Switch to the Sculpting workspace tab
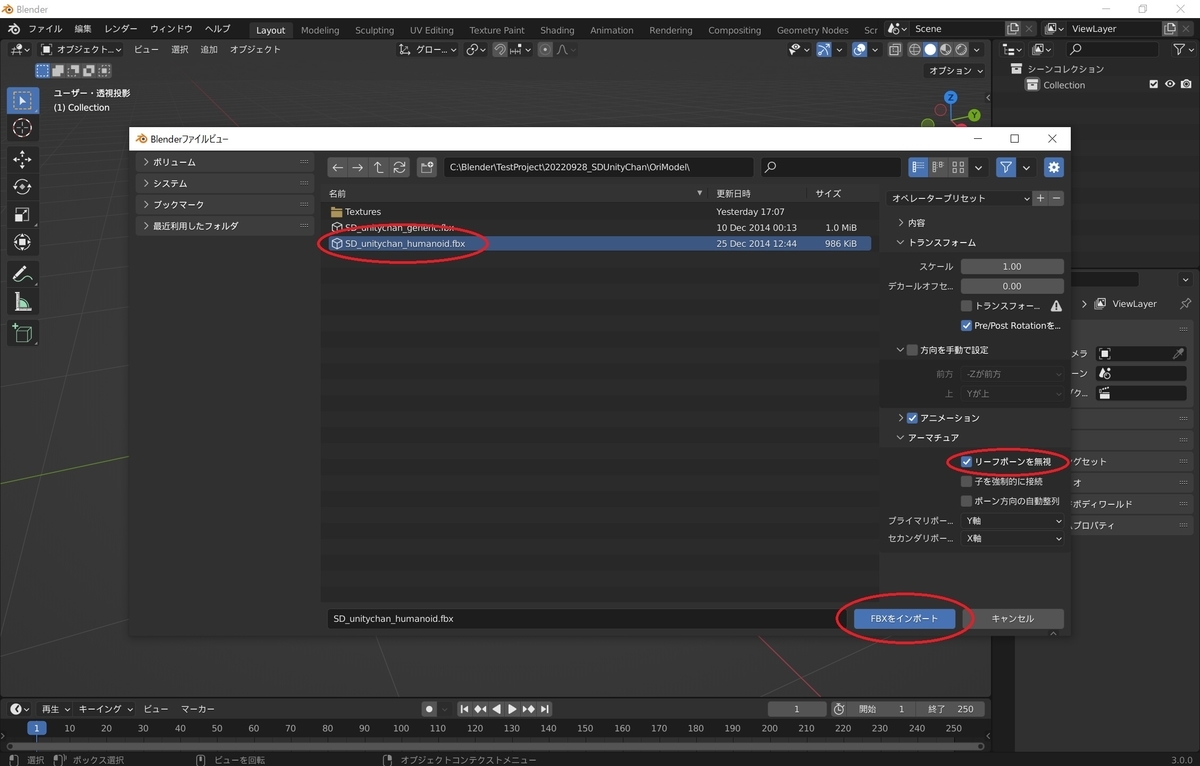This screenshot has width=1200, height=766. (x=375, y=30)
